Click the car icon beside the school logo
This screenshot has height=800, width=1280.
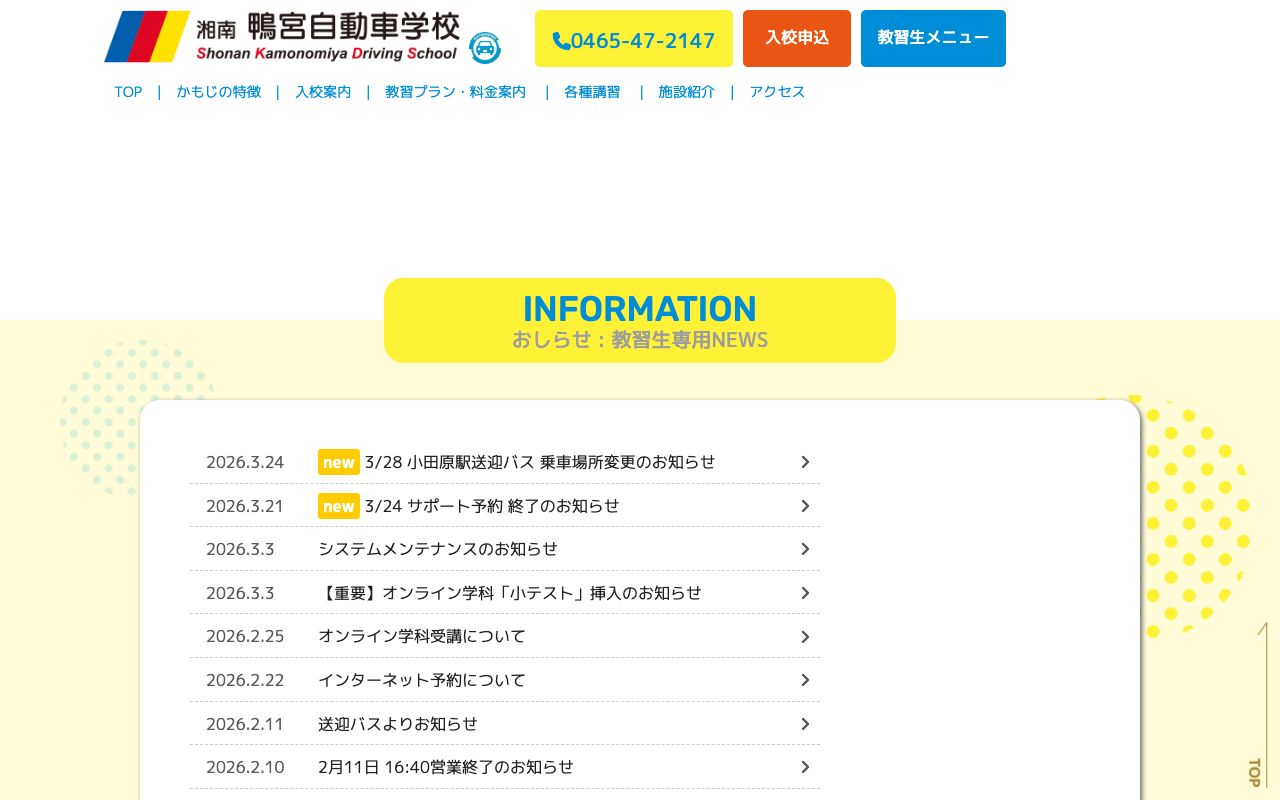click(484, 47)
